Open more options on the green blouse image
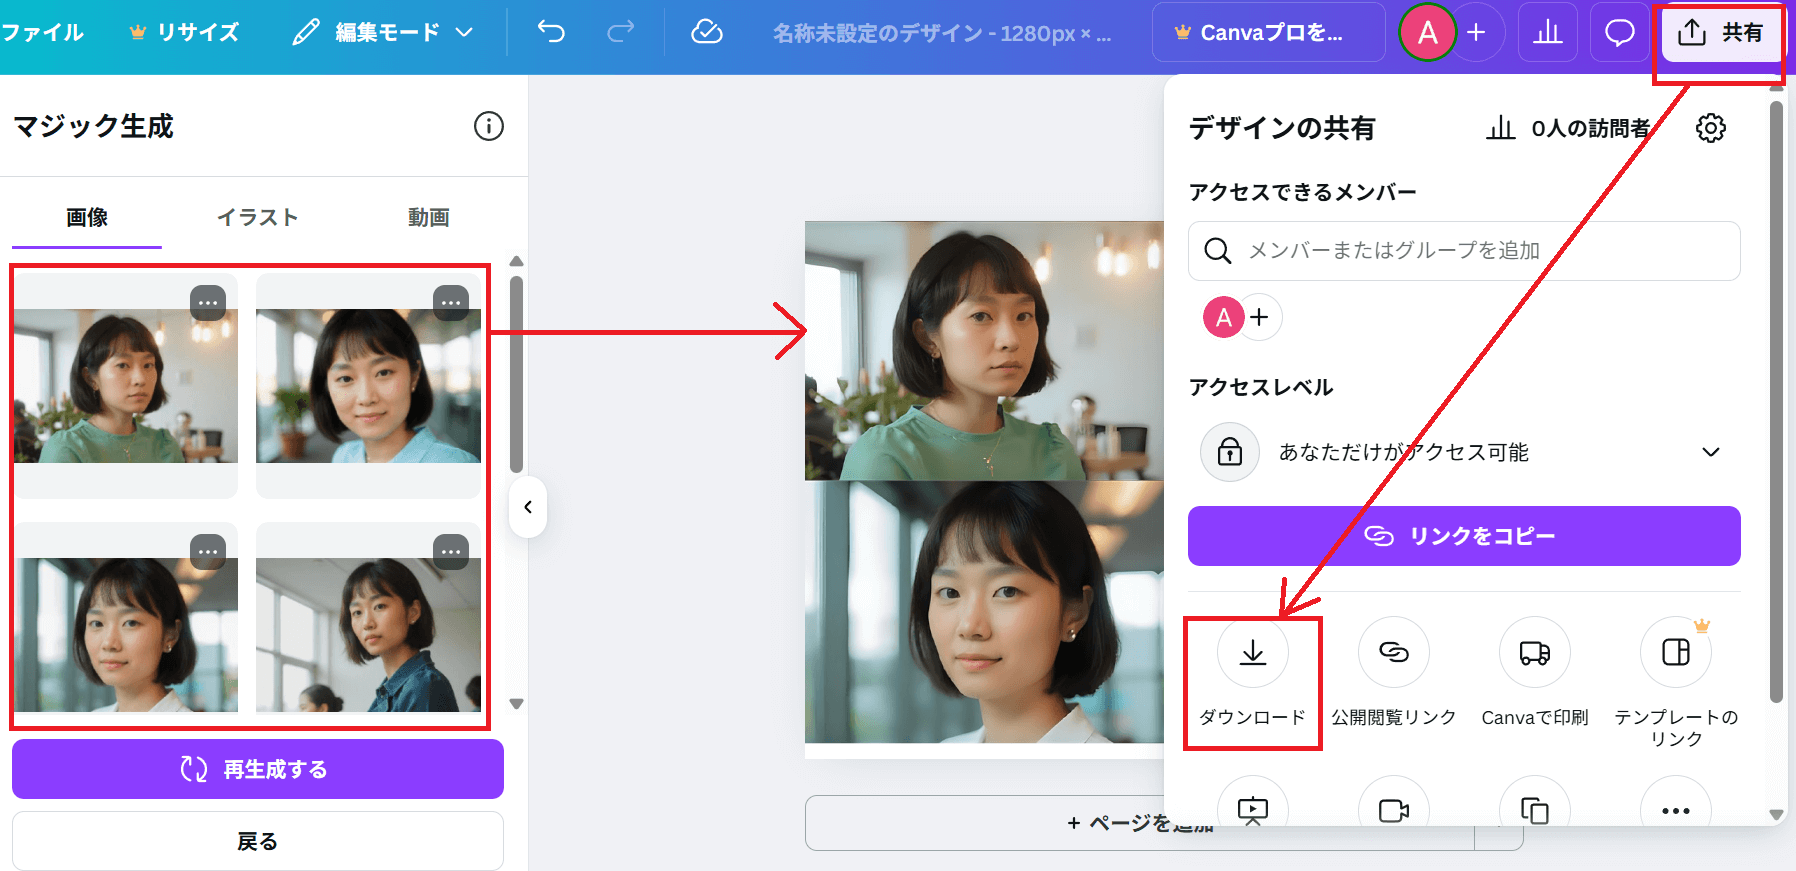Viewport: 1796px width, 871px height. [208, 303]
